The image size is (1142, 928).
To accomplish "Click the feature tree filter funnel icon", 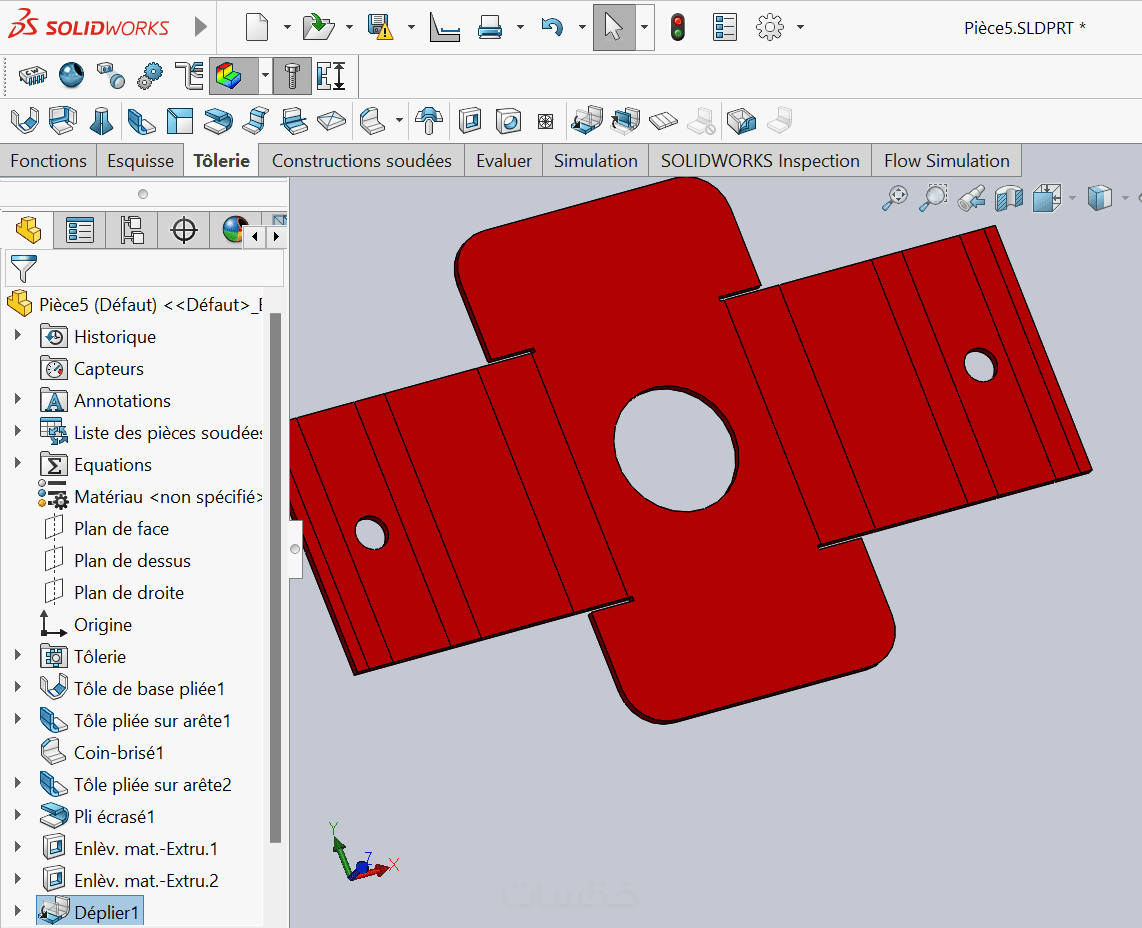I will click(x=22, y=268).
